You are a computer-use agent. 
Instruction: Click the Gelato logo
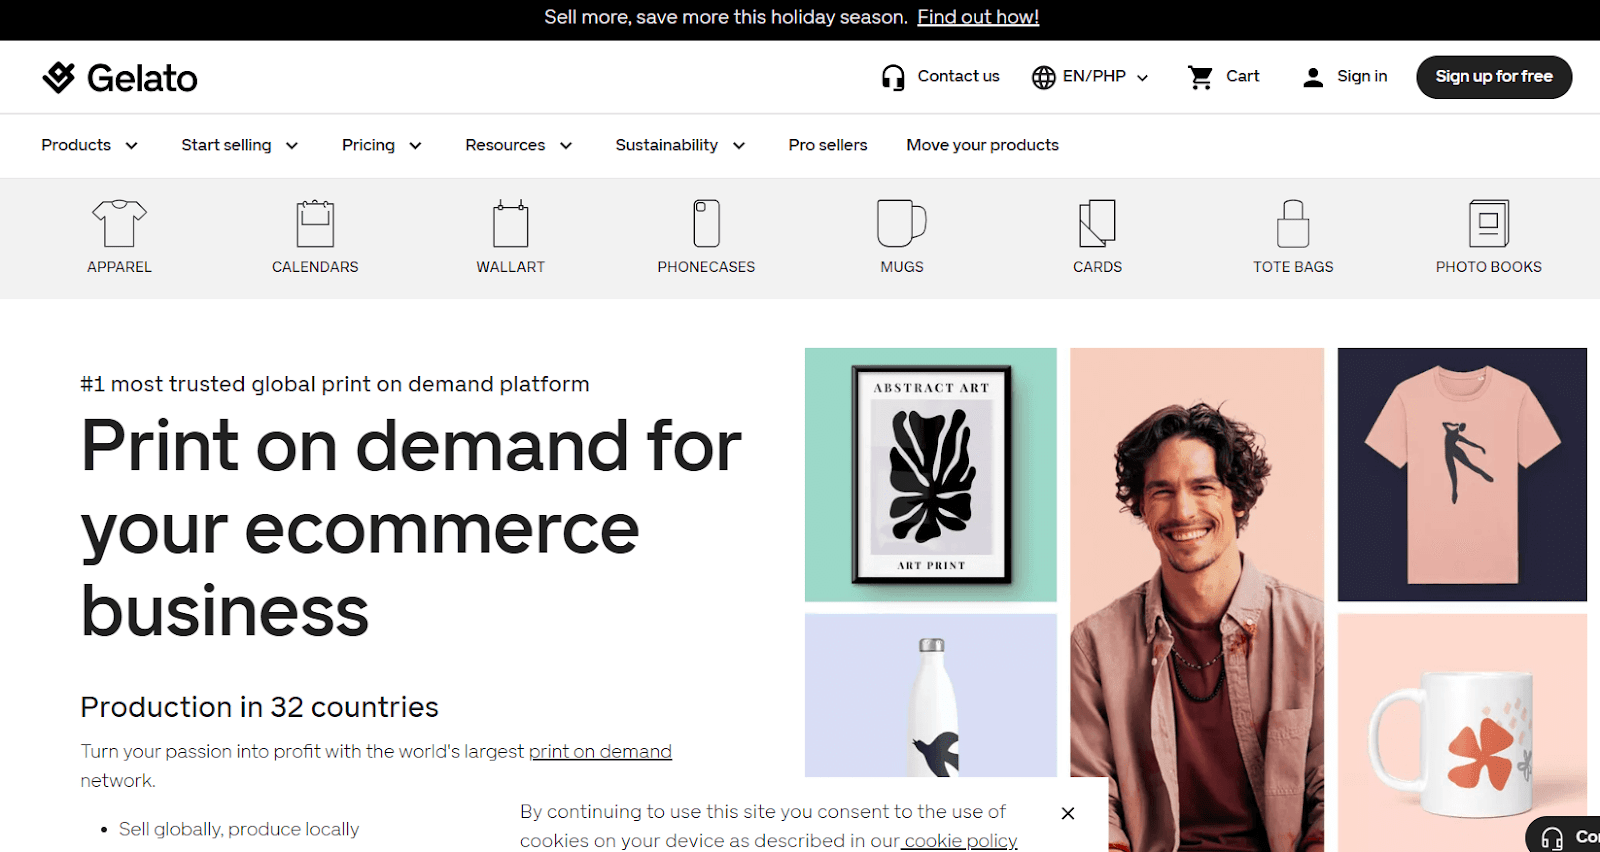click(x=120, y=77)
